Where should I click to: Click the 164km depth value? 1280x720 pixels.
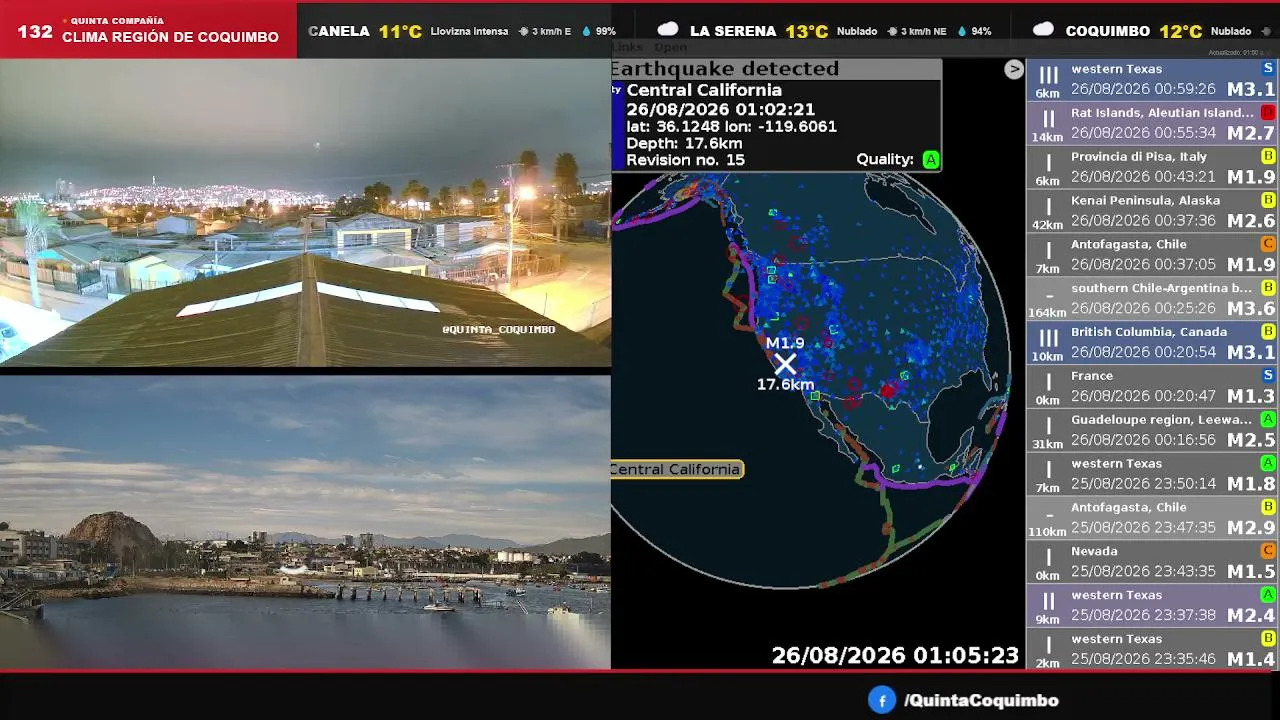pyautogui.click(x=1047, y=313)
